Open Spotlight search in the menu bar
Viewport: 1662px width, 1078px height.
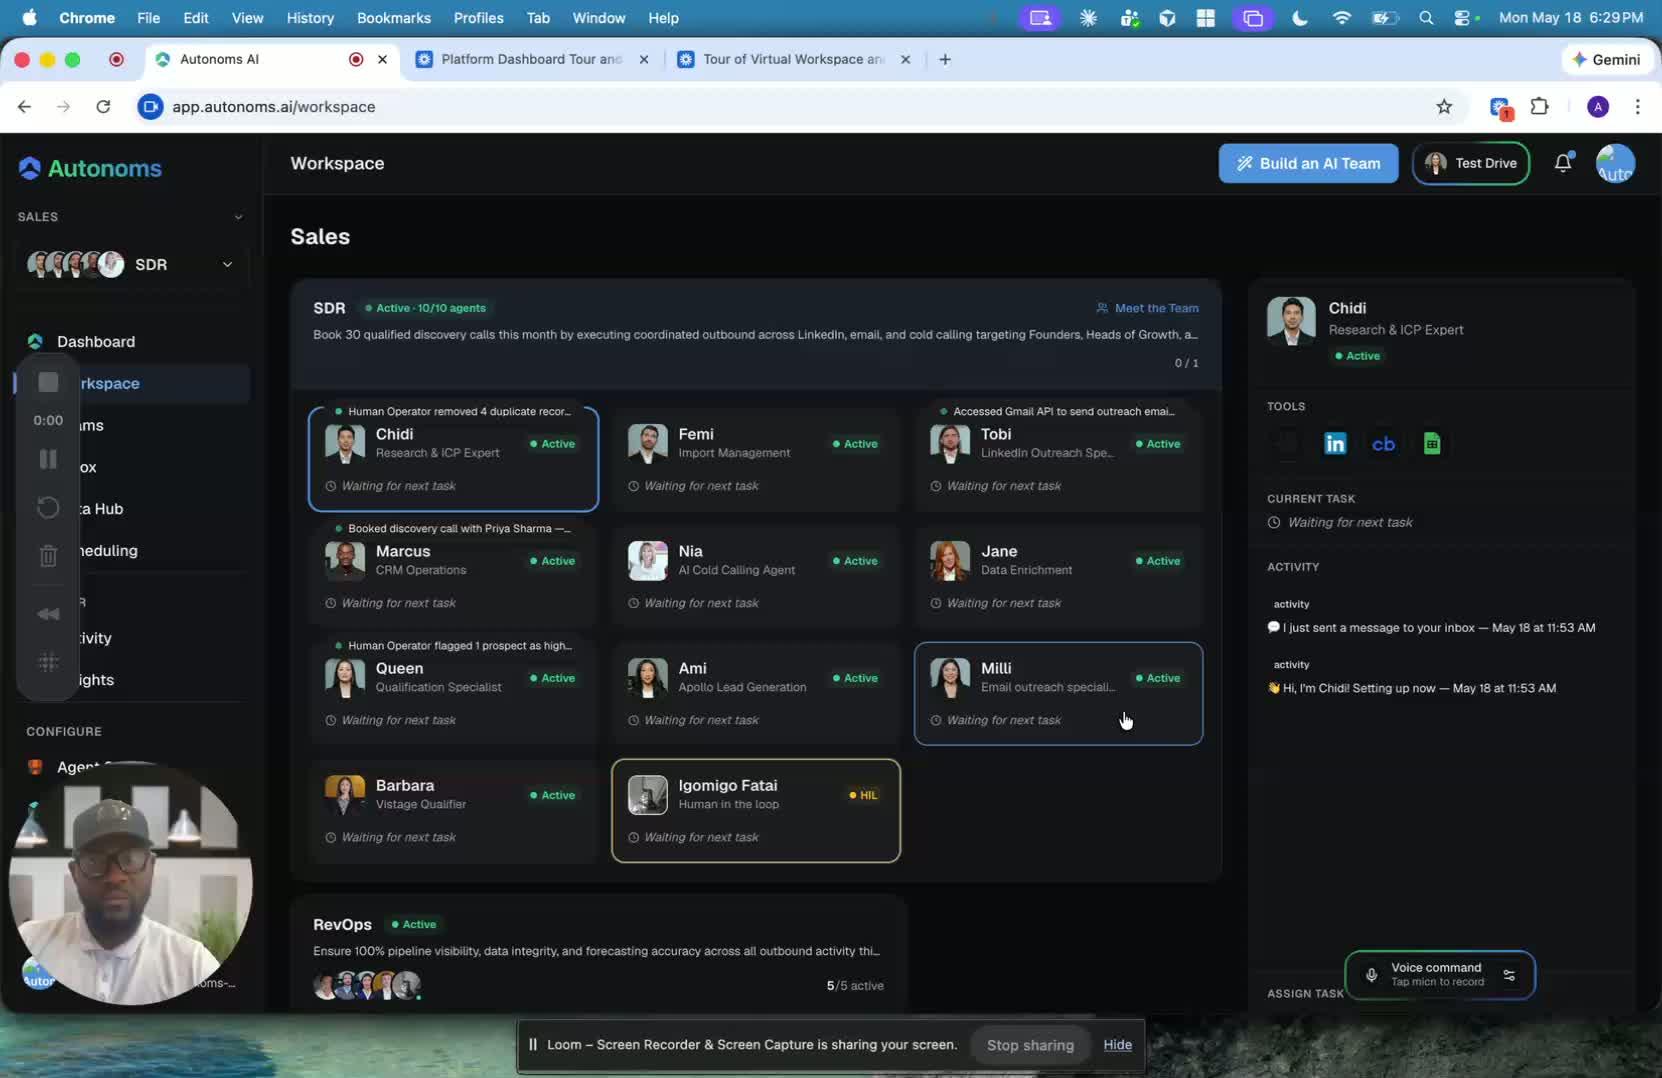click(x=1426, y=17)
